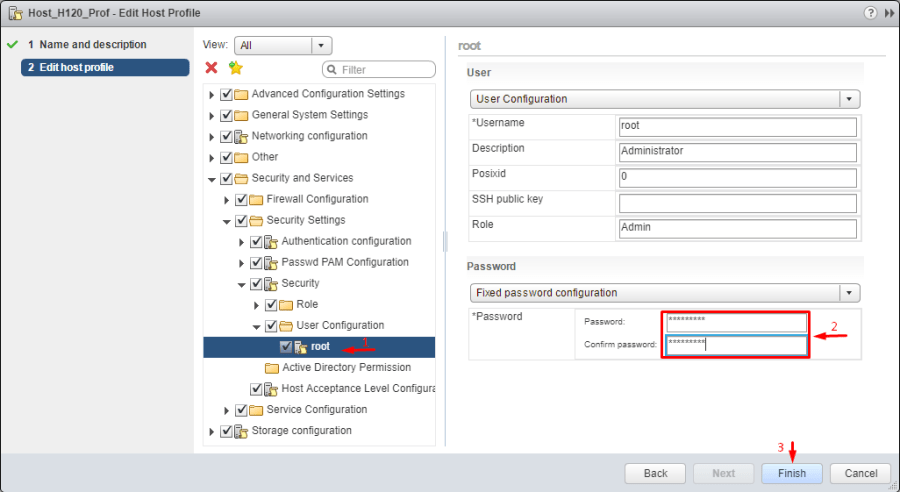Click the SSH public key input field
The height and width of the screenshot is (492, 900).
(x=737, y=203)
